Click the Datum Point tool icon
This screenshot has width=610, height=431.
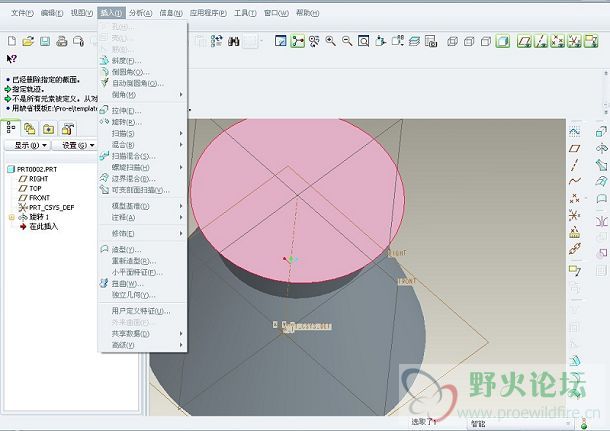575,198
